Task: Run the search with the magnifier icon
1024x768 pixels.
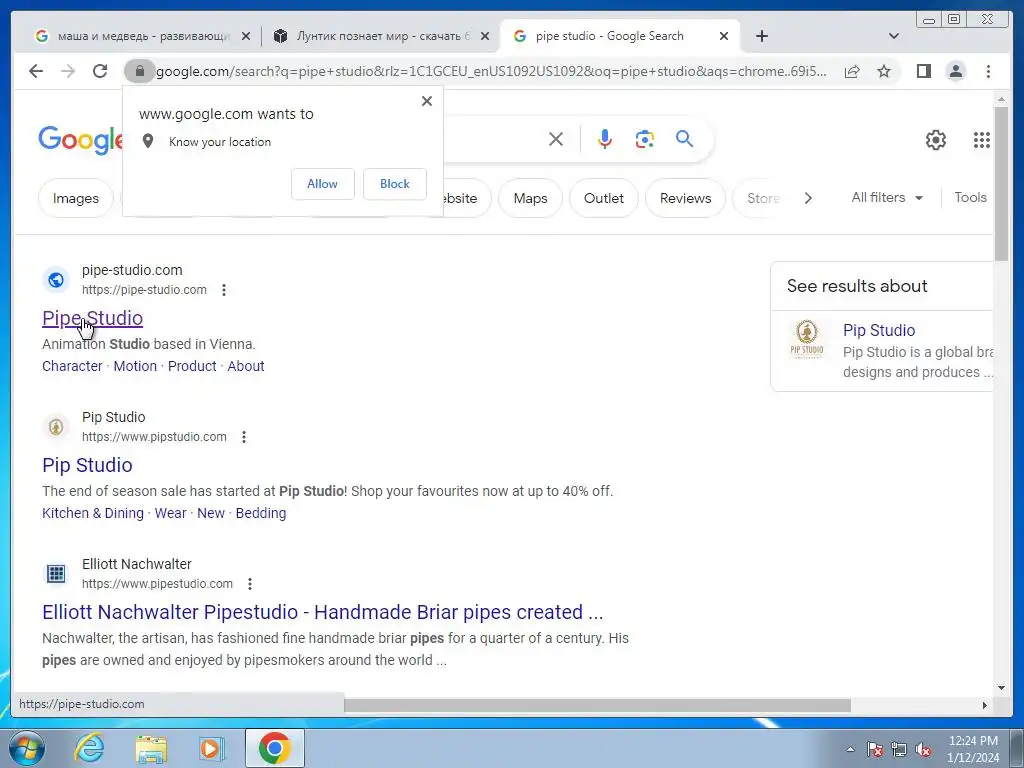Action: (684, 139)
